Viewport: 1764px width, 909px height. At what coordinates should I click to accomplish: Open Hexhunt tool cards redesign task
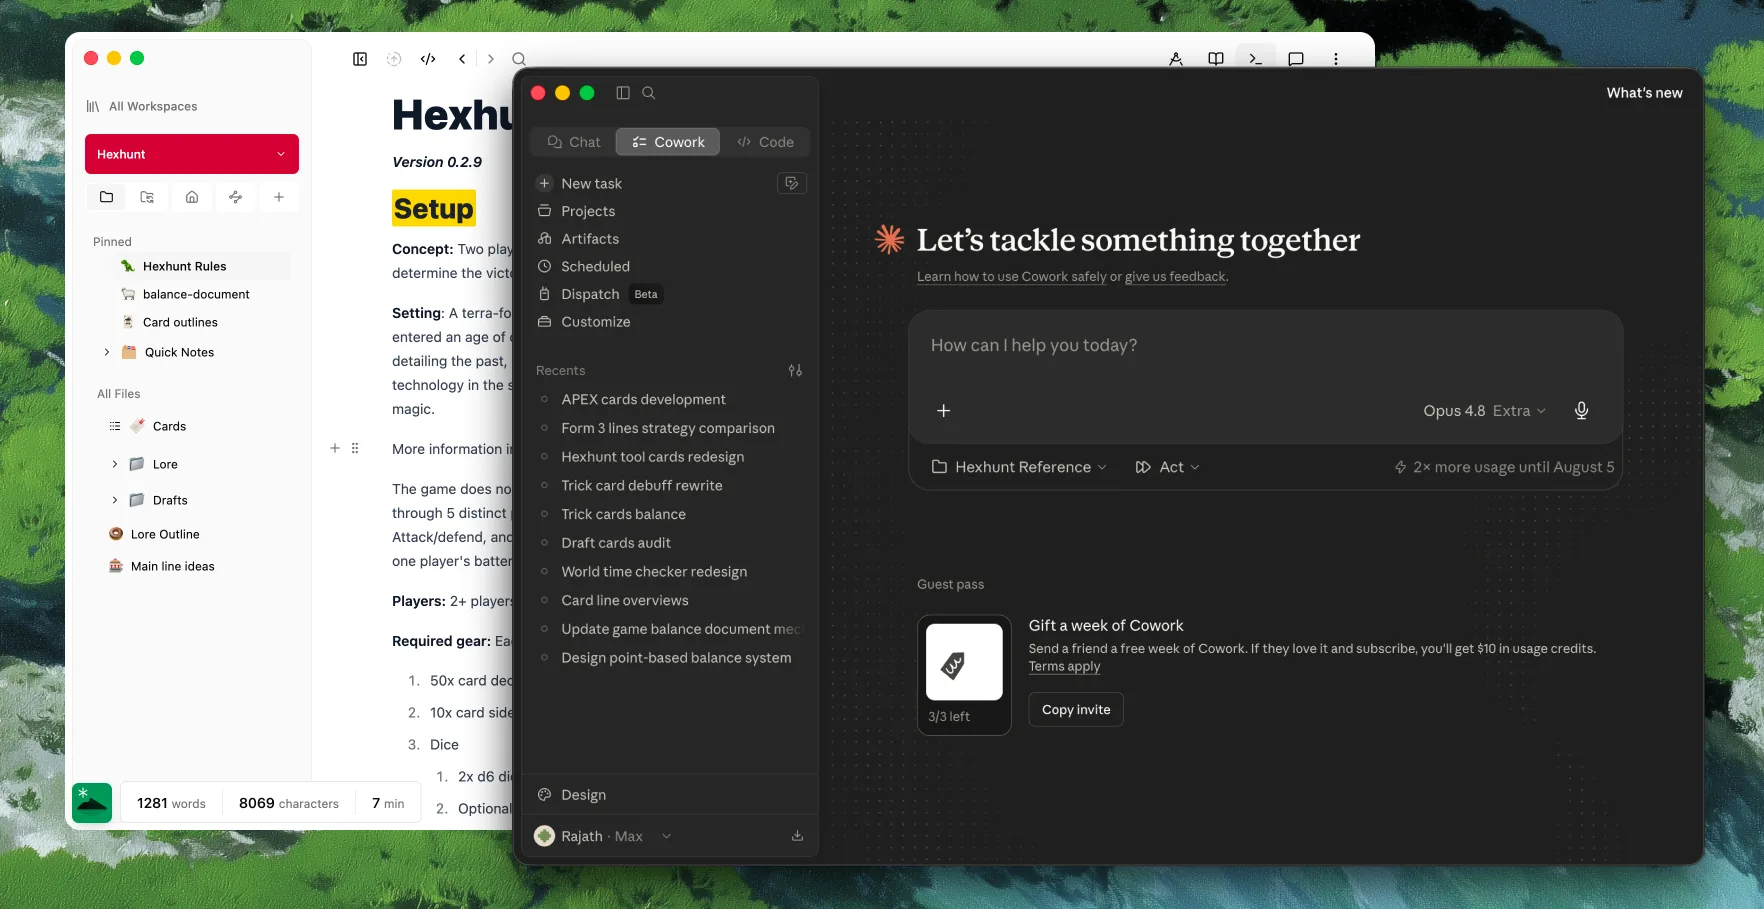click(652, 457)
